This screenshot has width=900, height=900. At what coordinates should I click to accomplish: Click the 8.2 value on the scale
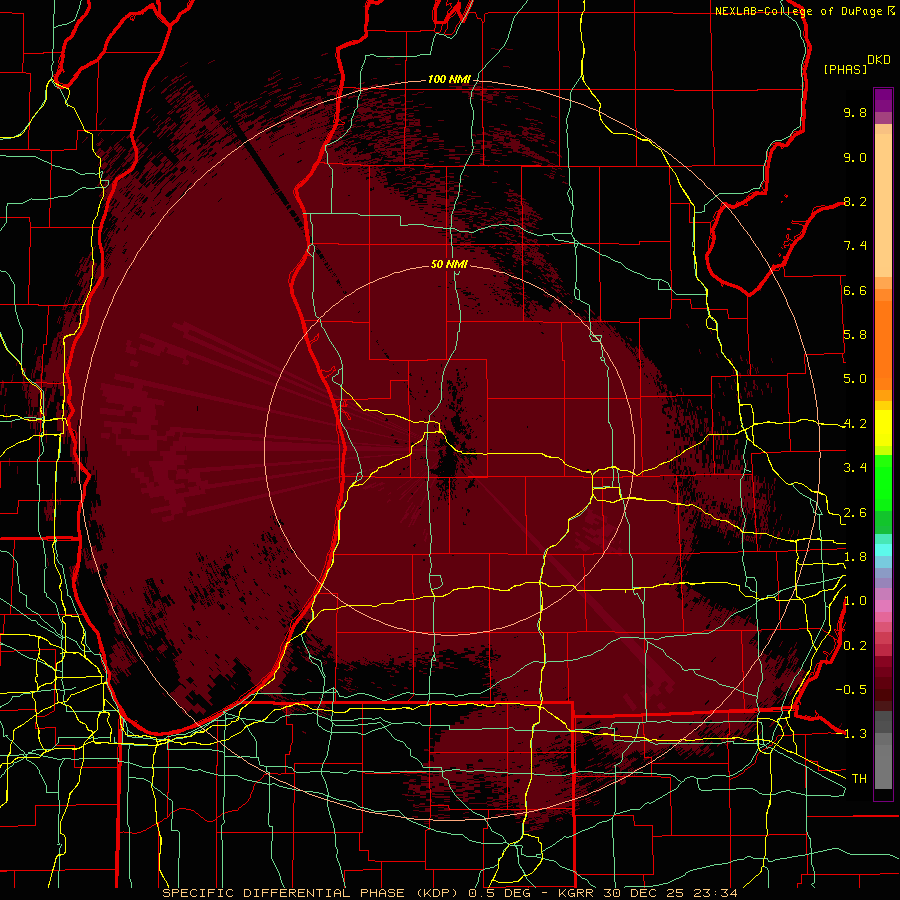855,201
